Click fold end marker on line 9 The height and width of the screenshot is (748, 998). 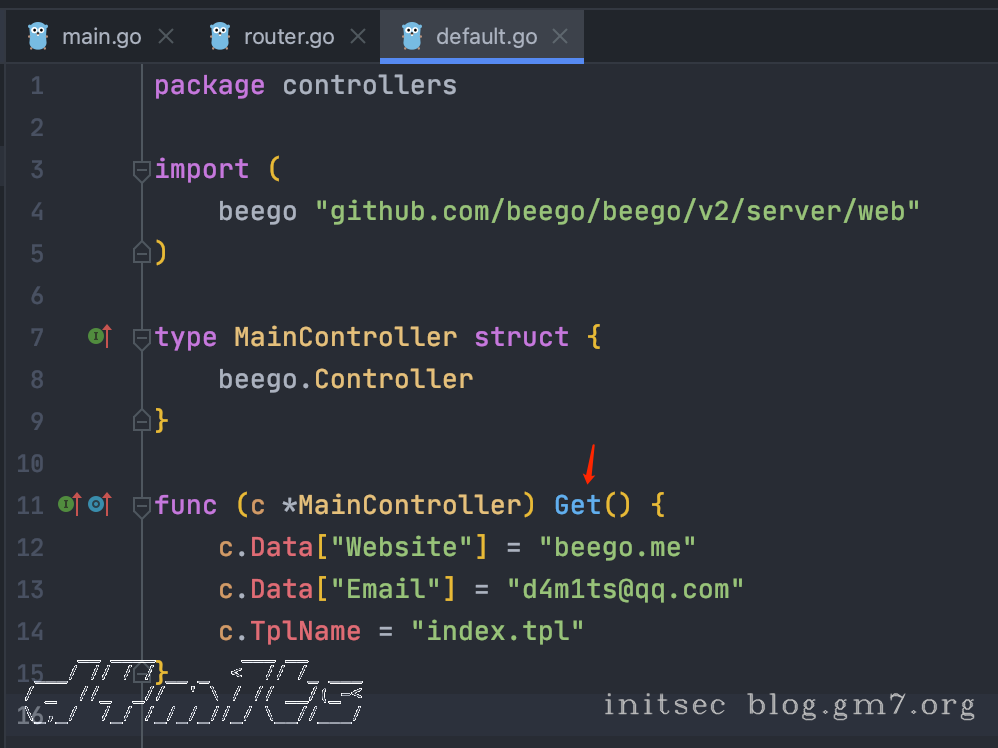pos(142,421)
